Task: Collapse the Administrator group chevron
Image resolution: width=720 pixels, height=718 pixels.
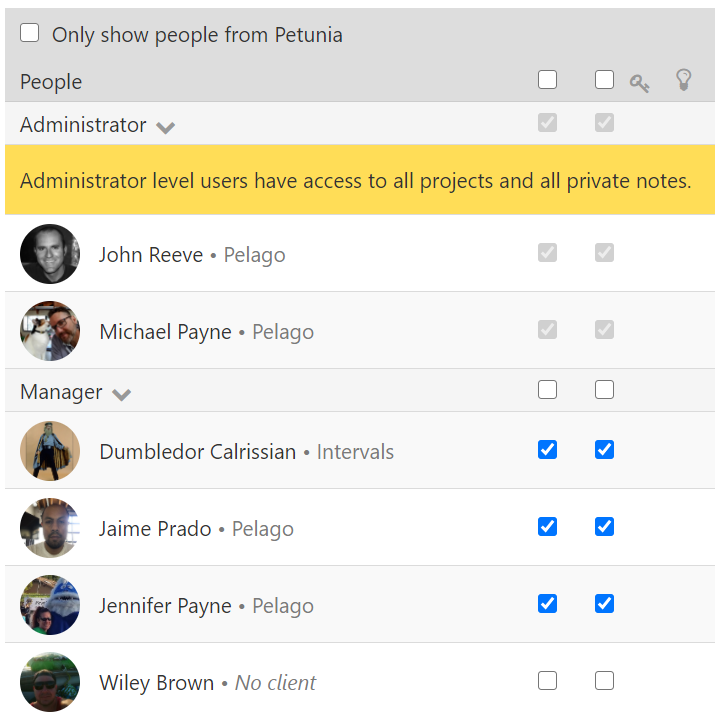Action: click(x=166, y=127)
